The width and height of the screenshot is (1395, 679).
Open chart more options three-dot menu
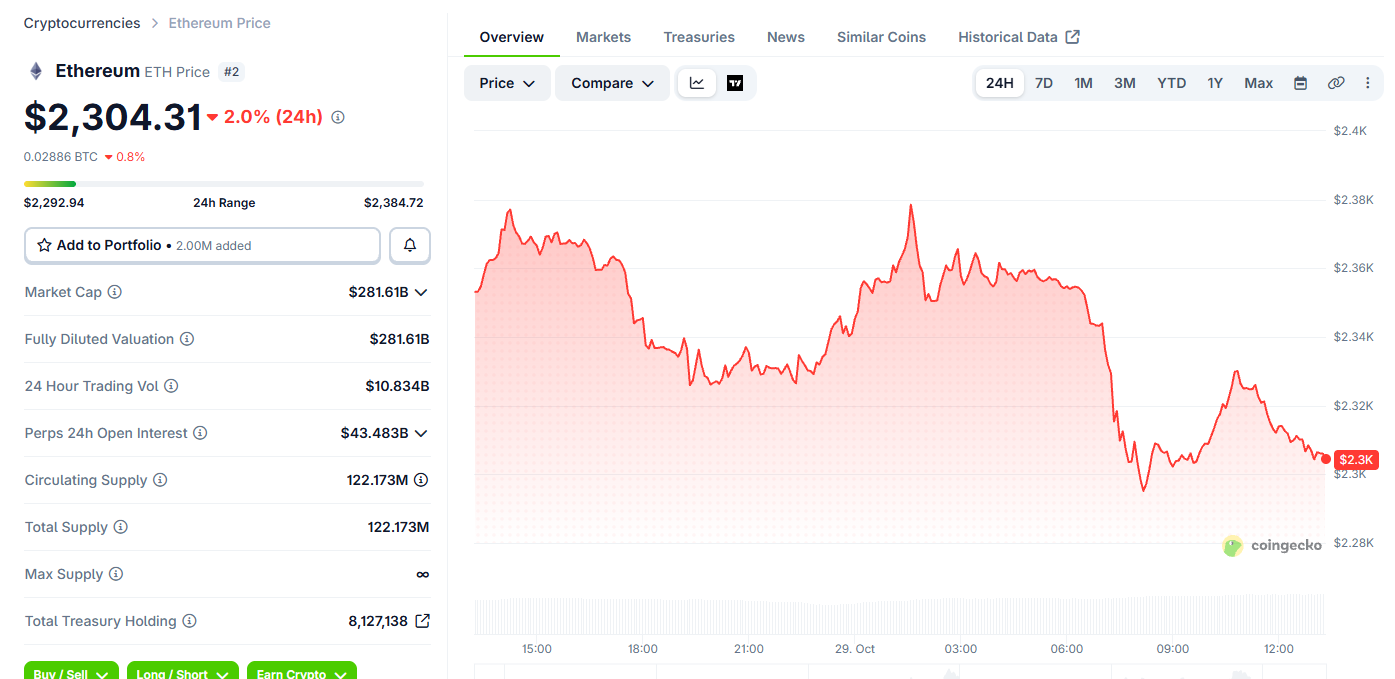[1368, 83]
